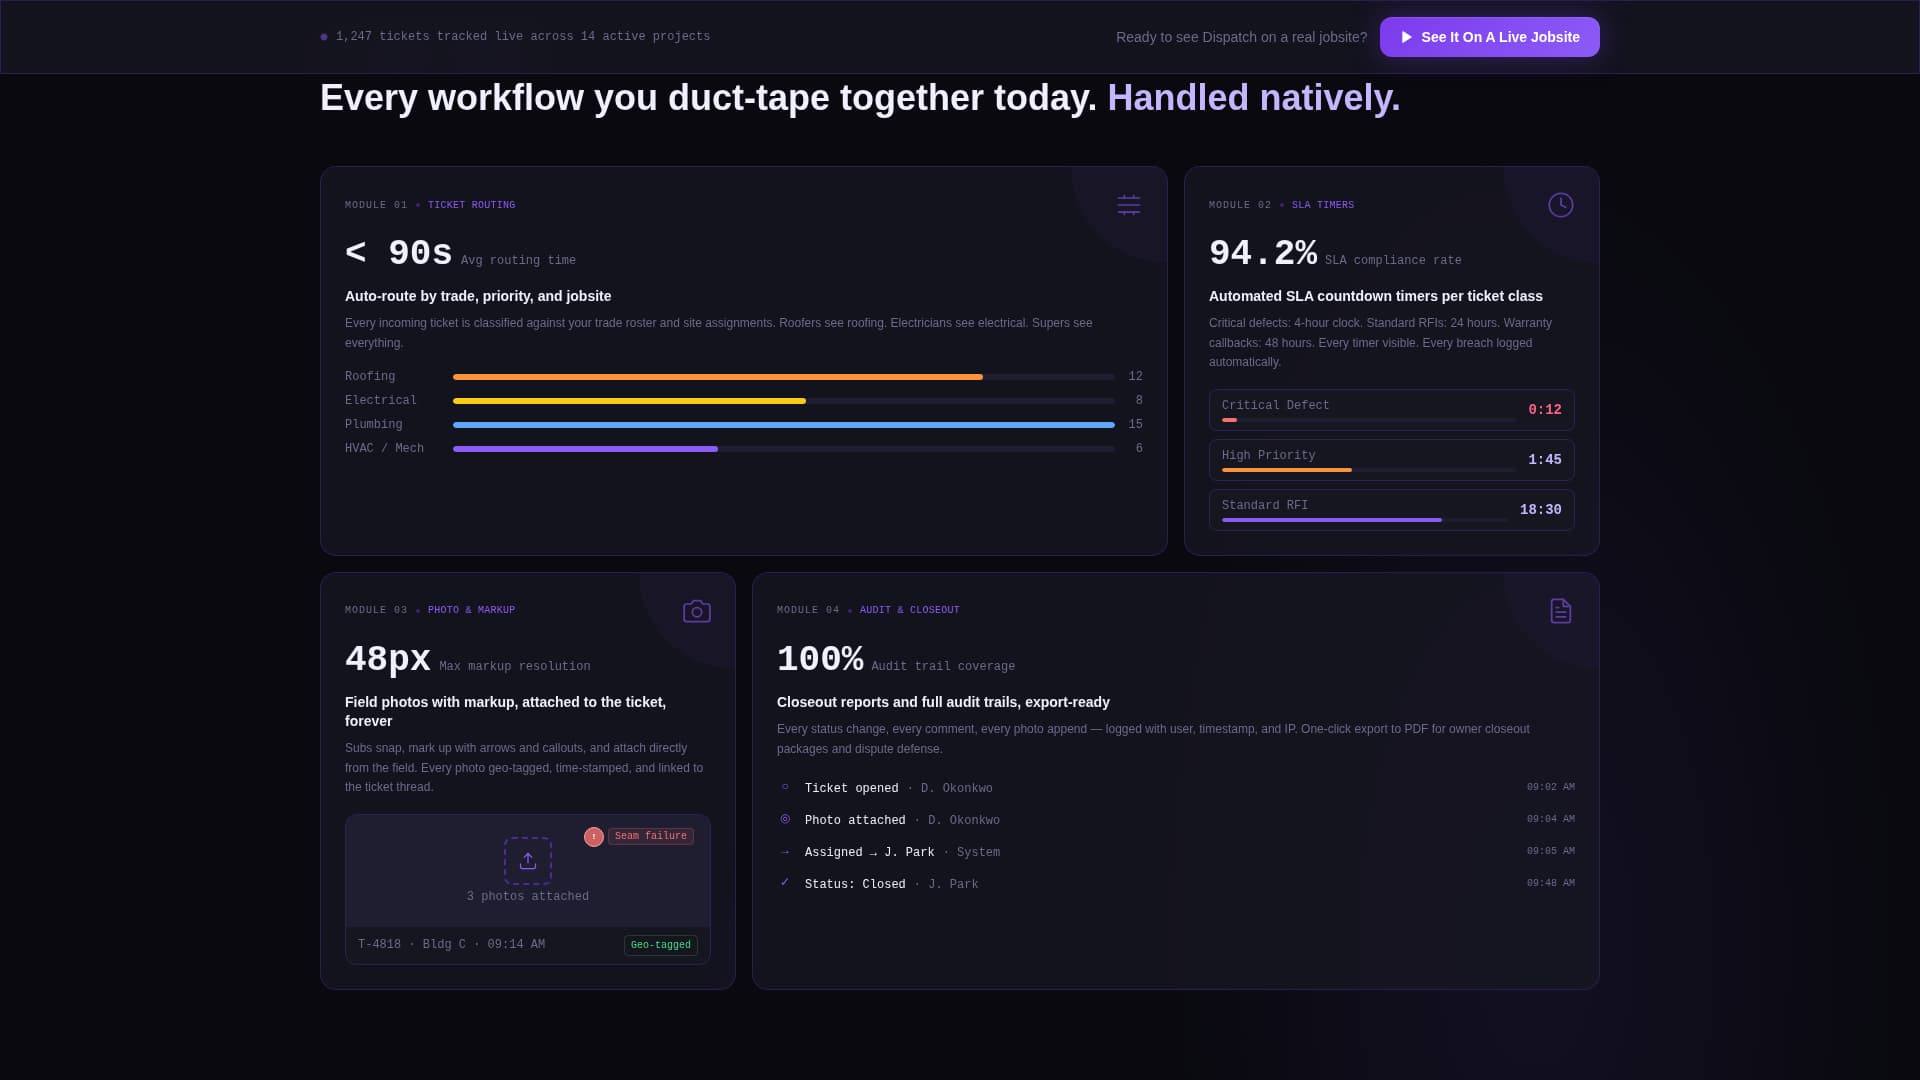Select the clock icon on SLA Timers module
This screenshot has height=1080, width=1920.
(1561, 204)
